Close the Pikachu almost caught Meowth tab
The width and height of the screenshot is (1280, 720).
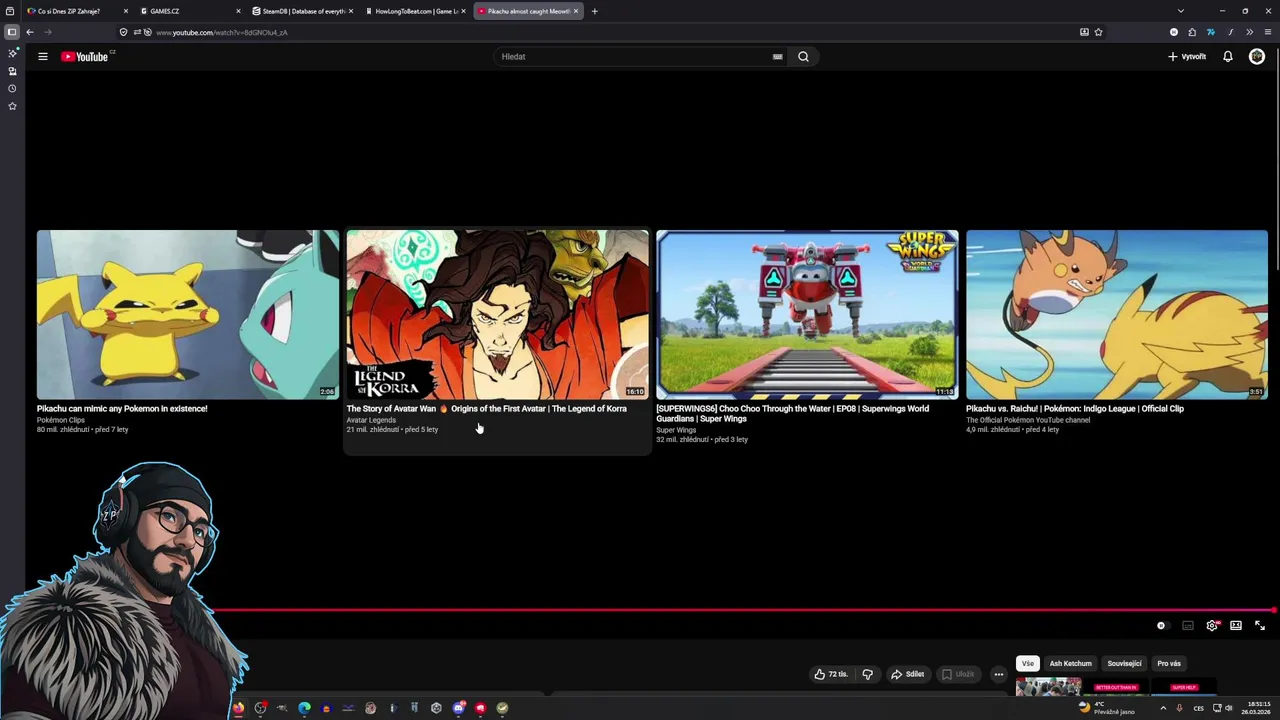coord(576,11)
